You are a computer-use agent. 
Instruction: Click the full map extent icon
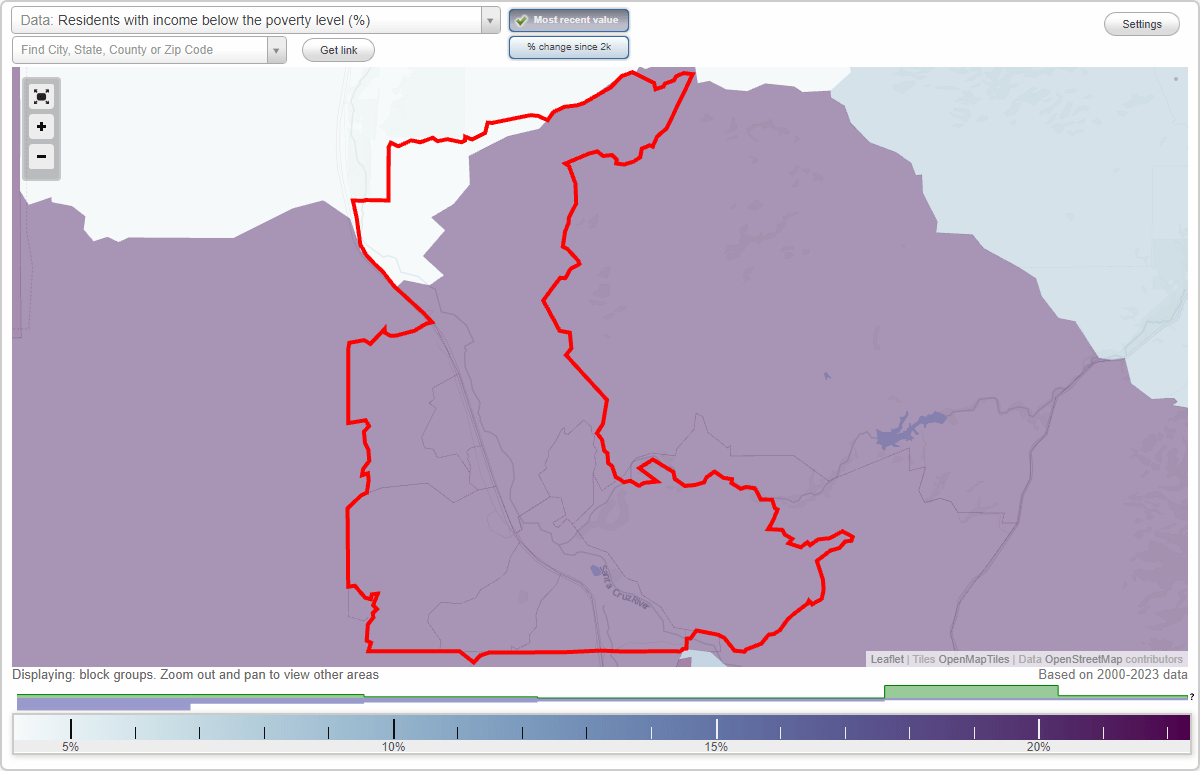[x=41, y=96]
